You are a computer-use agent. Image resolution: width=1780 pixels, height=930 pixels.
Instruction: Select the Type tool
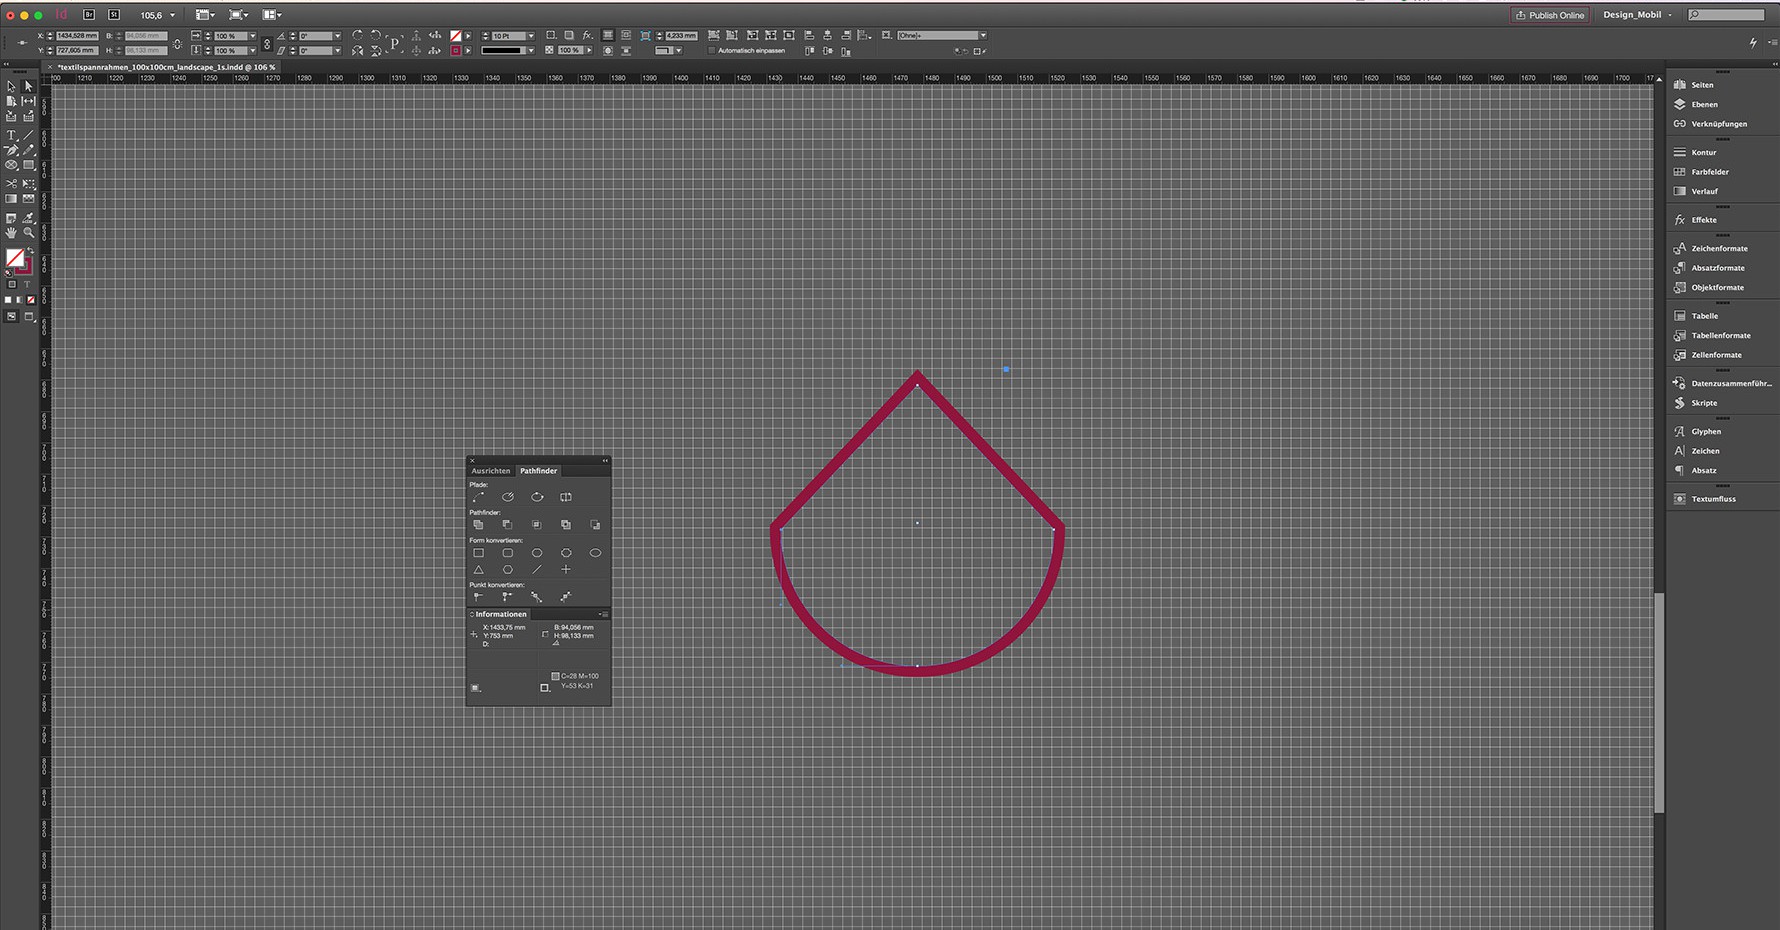11,134
